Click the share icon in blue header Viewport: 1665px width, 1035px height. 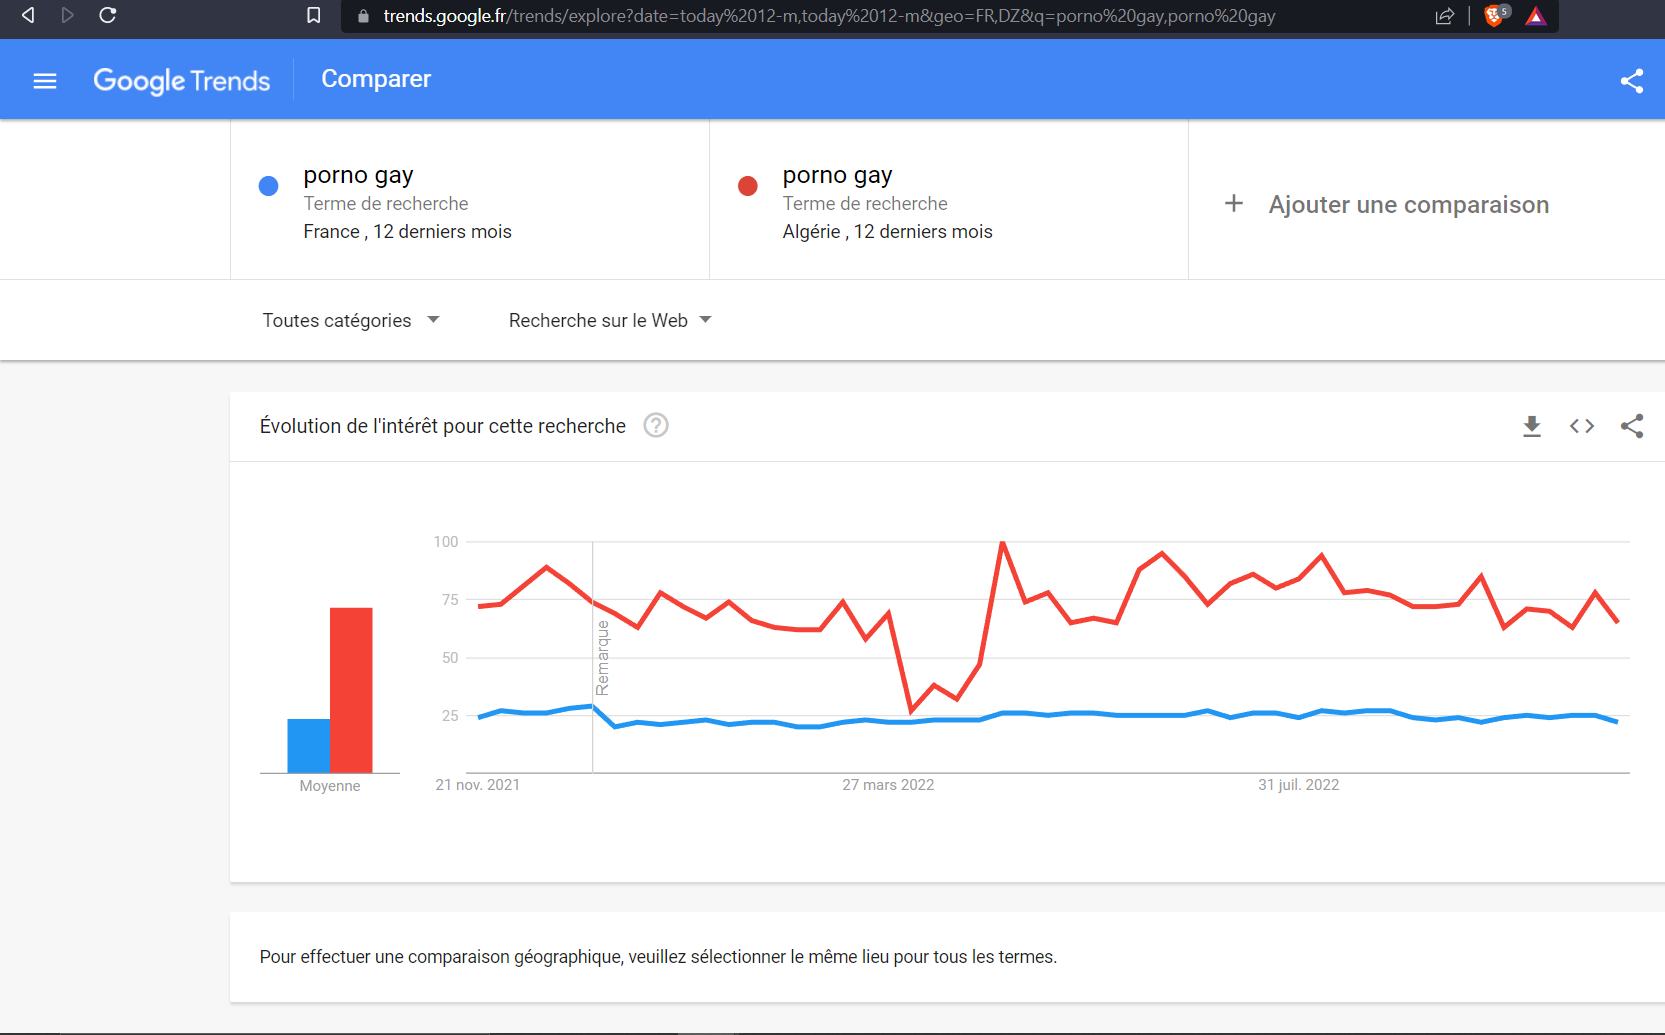click(x=1631, y=81)
